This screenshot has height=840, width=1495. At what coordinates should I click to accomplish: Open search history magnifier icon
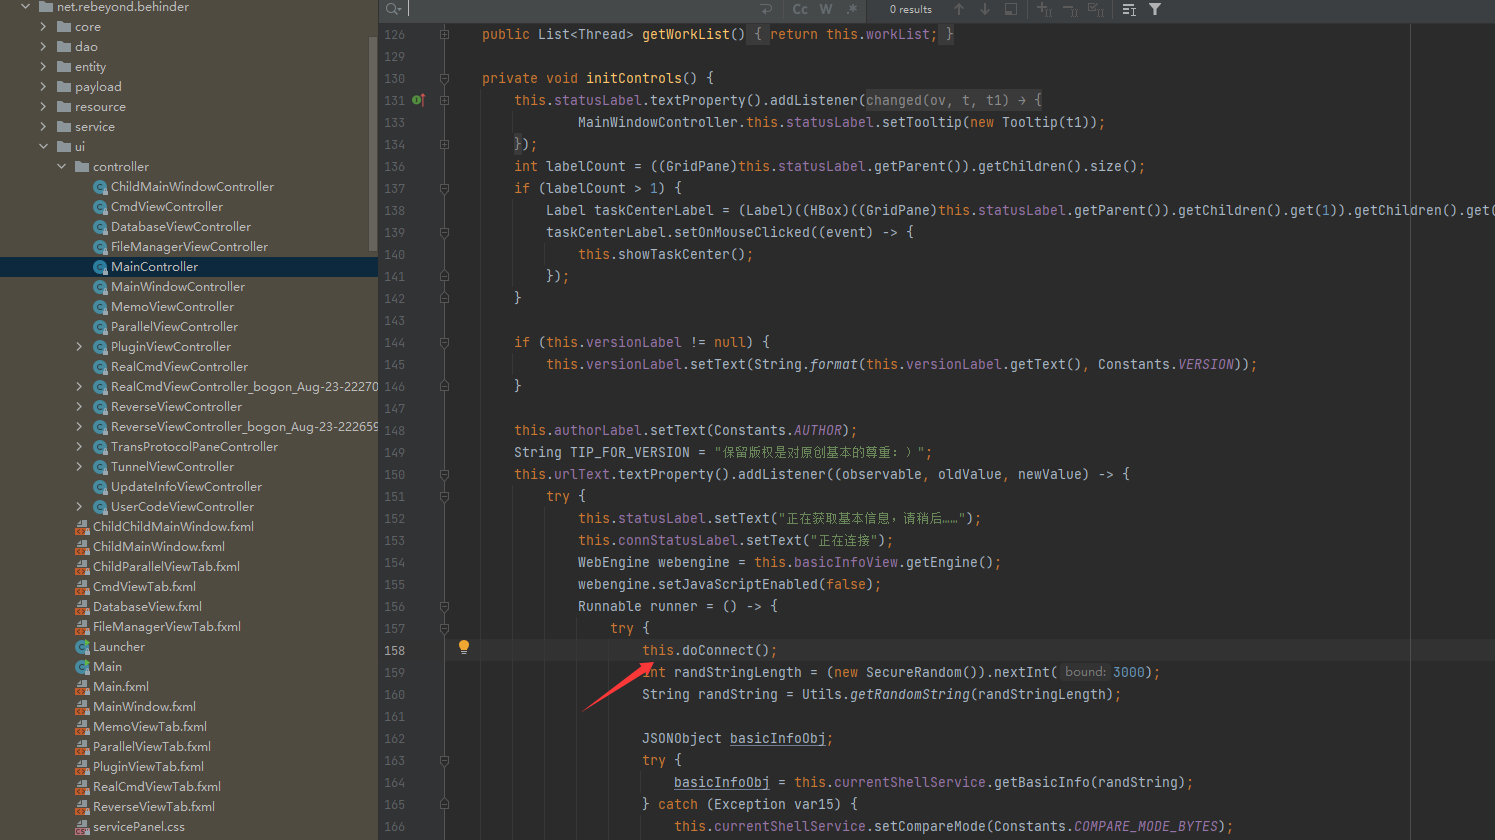click(x=393, y=9)
